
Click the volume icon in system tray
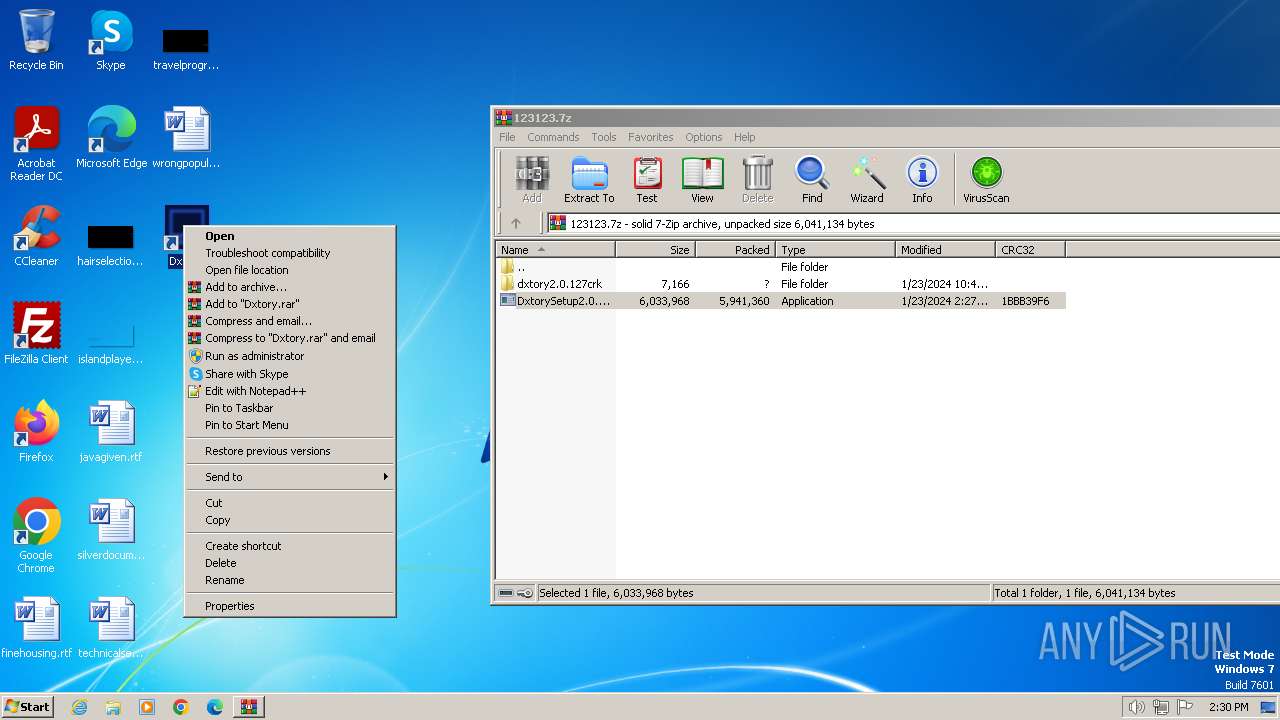[1136, 707]
